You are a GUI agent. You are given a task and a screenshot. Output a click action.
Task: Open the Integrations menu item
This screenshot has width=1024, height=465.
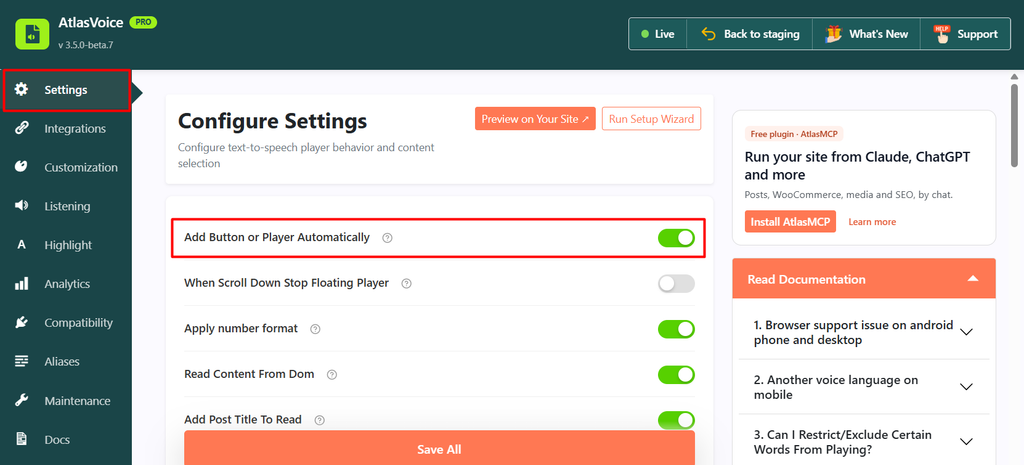pos(66,129)
